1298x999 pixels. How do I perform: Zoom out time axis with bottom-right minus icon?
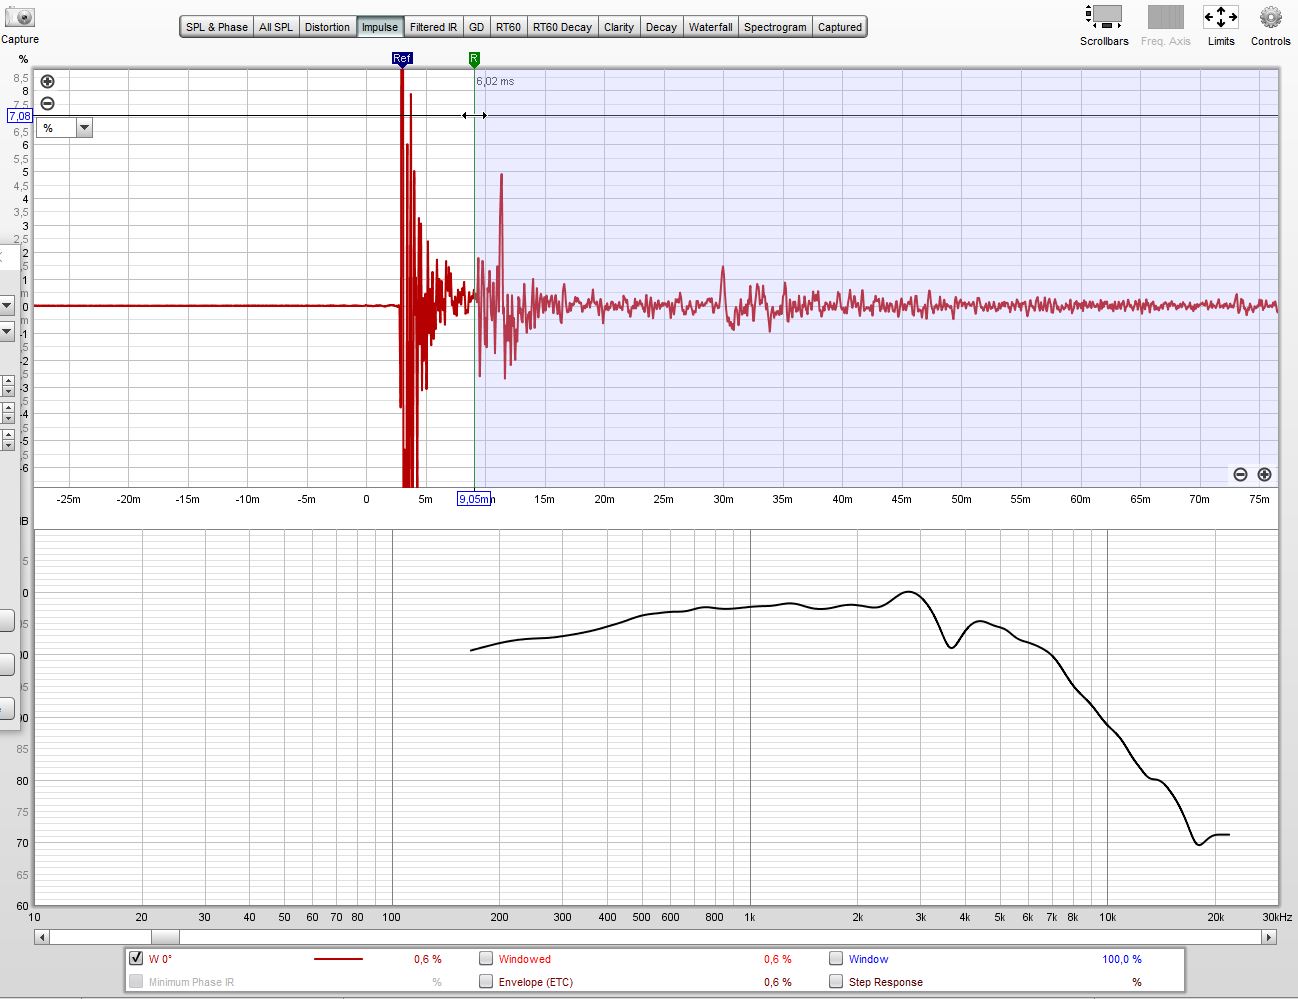1240,475
